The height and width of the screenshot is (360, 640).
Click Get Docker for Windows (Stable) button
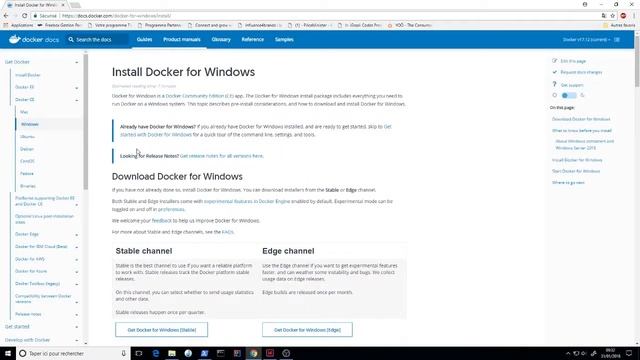pos(162,330)
